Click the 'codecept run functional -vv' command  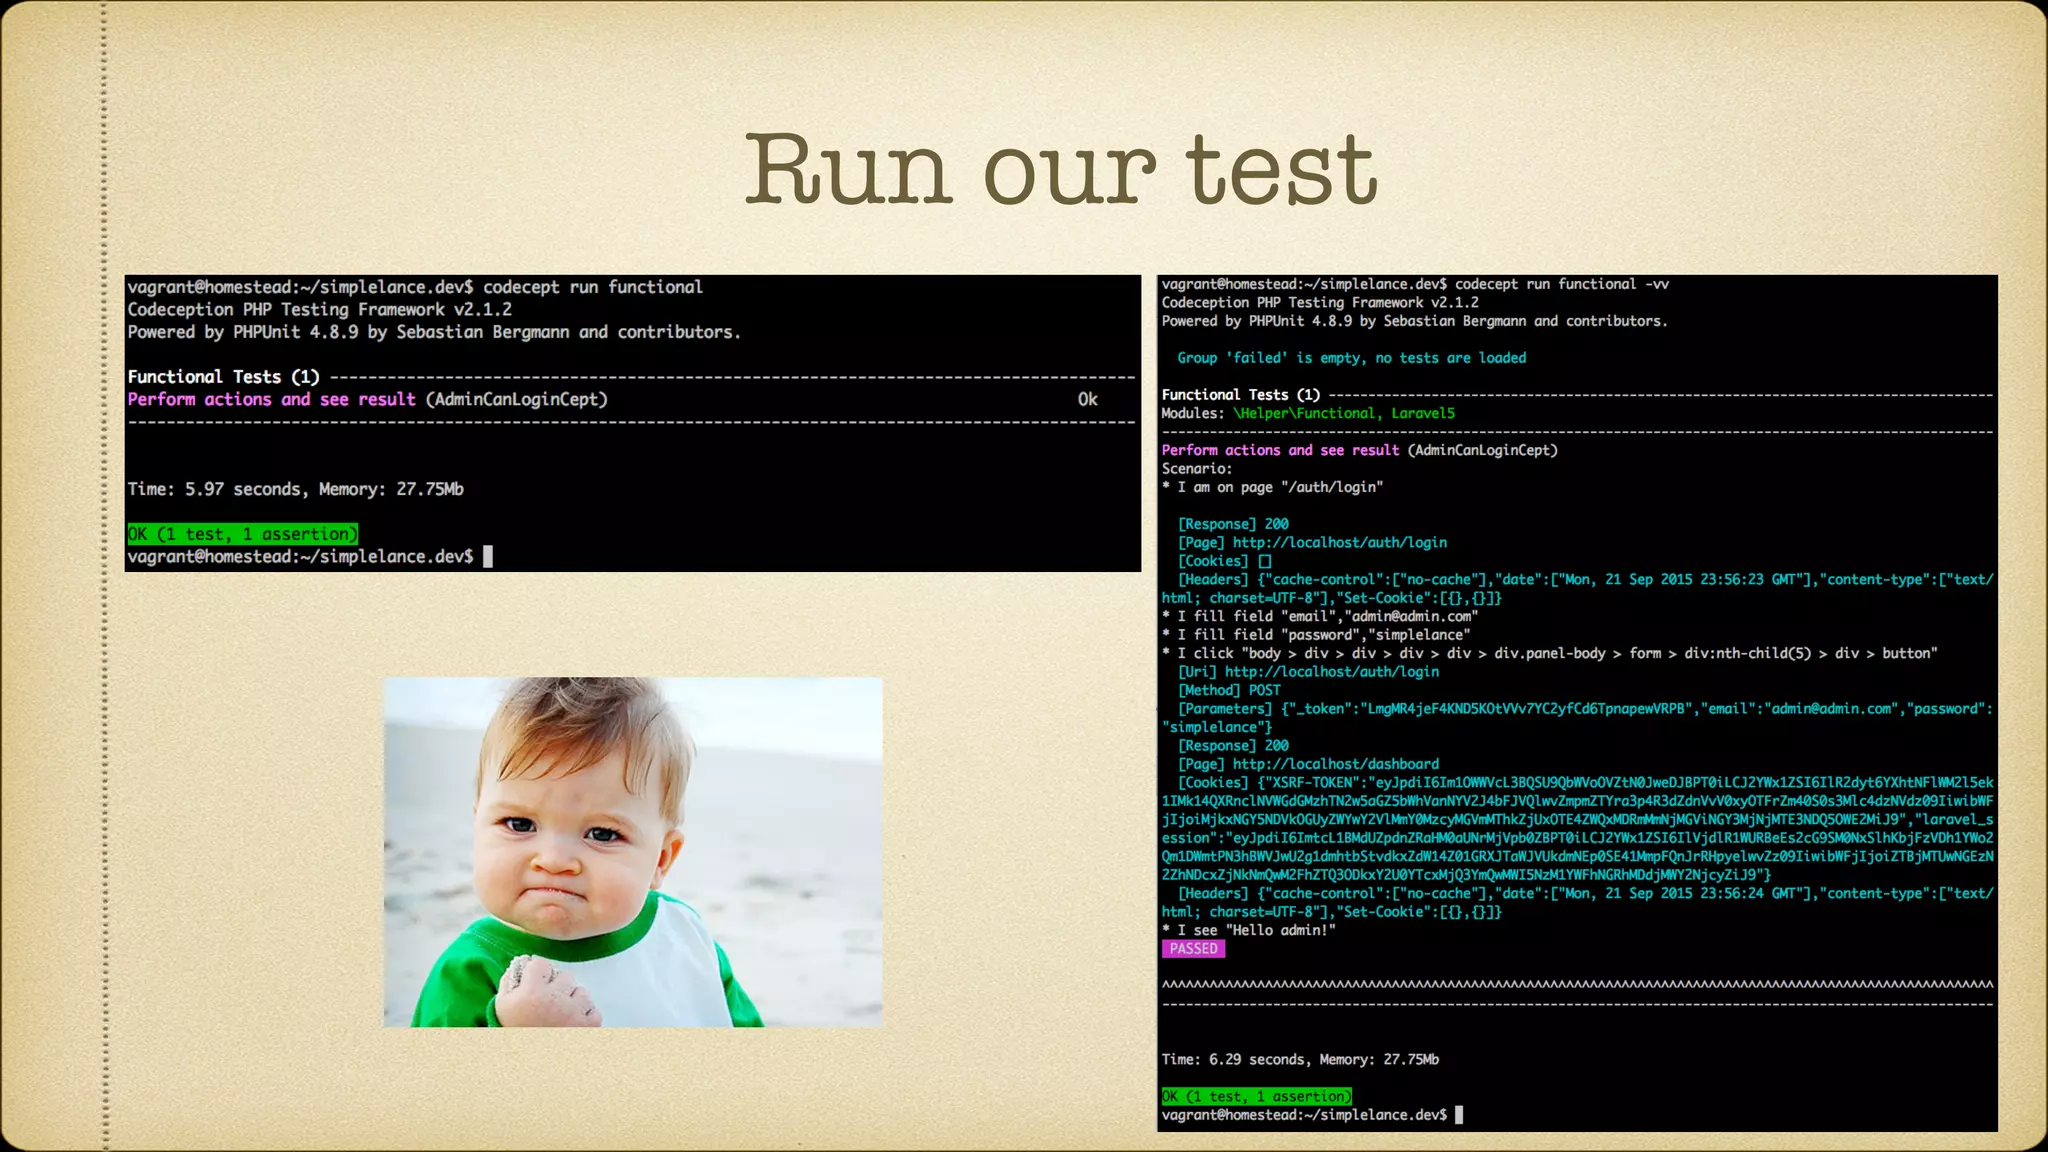point(1561,284)
